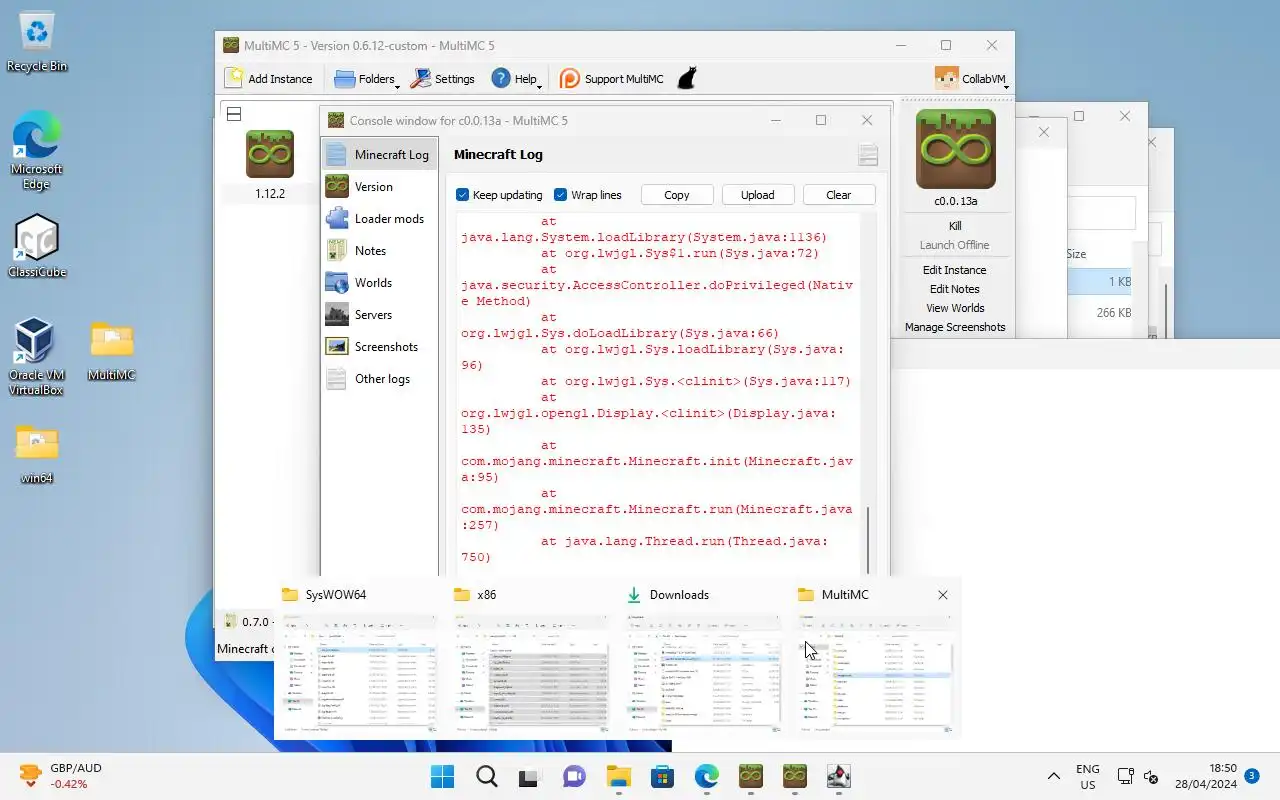Click the Upload log button
Image resolution: width=1280 pixels, height=800 pixels.
tap(758, 195)
